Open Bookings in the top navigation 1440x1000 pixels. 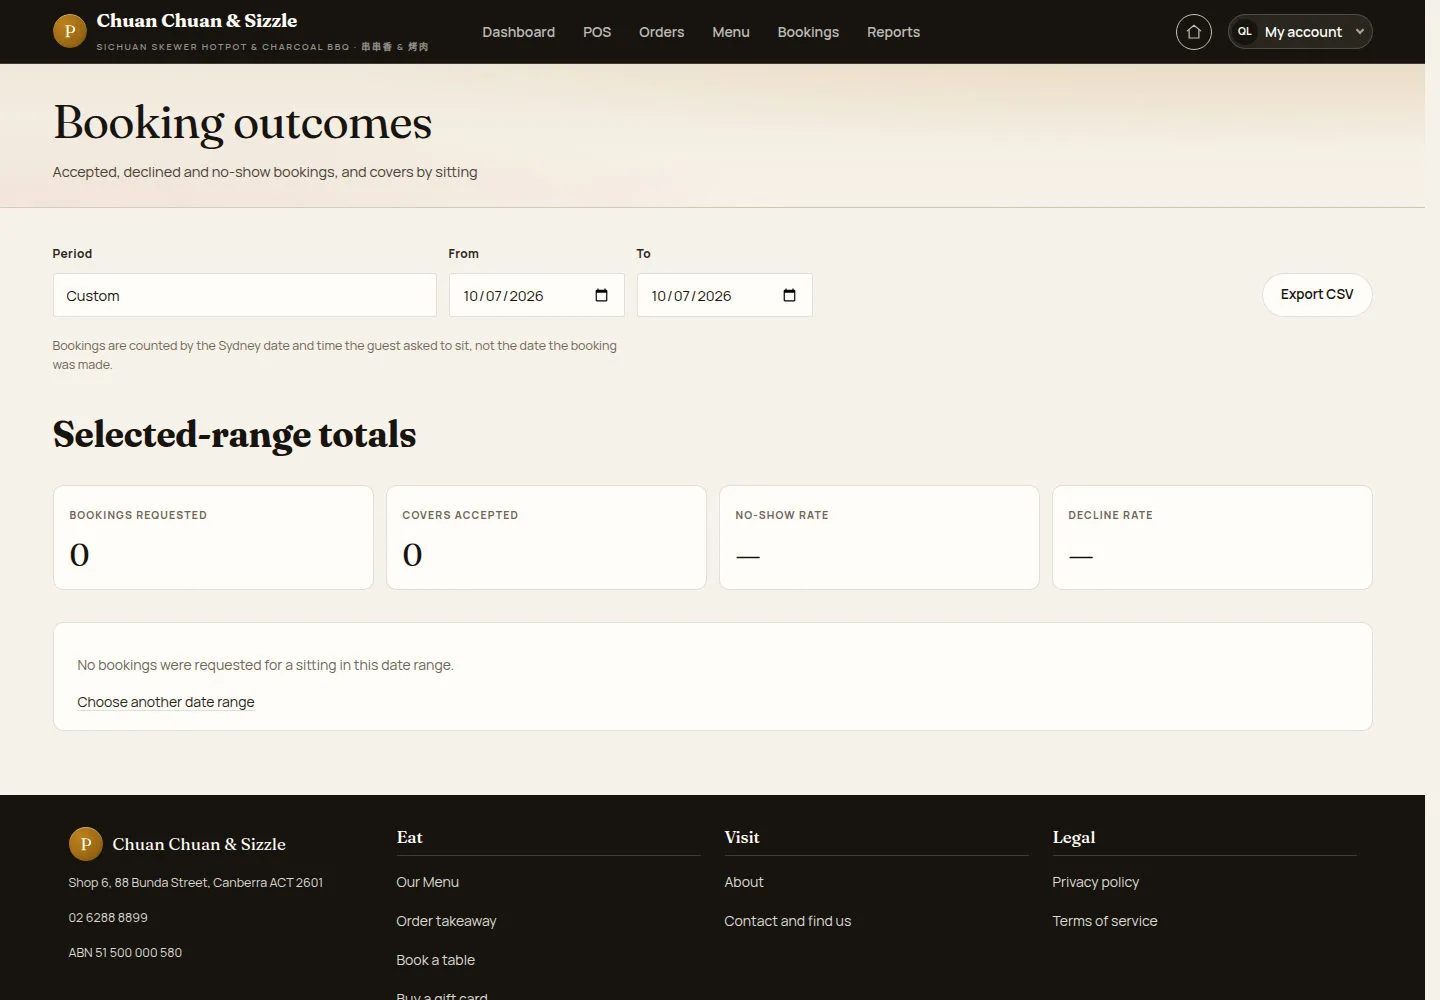808,32
